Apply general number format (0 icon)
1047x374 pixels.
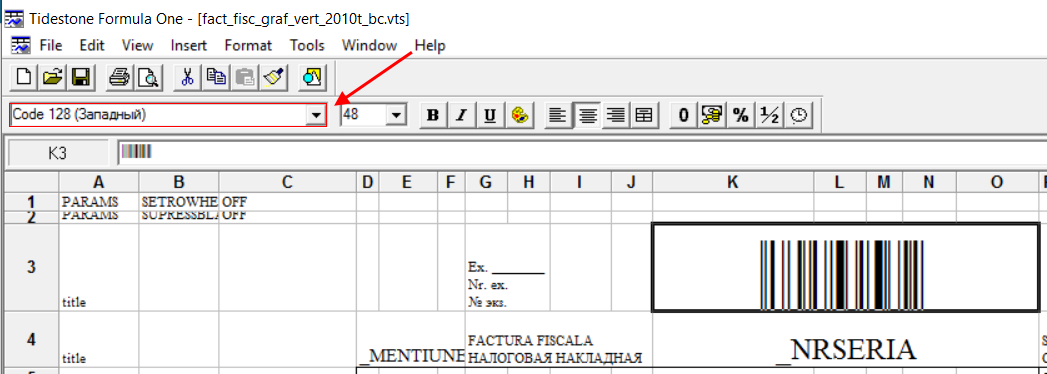(x=683, y=116)
